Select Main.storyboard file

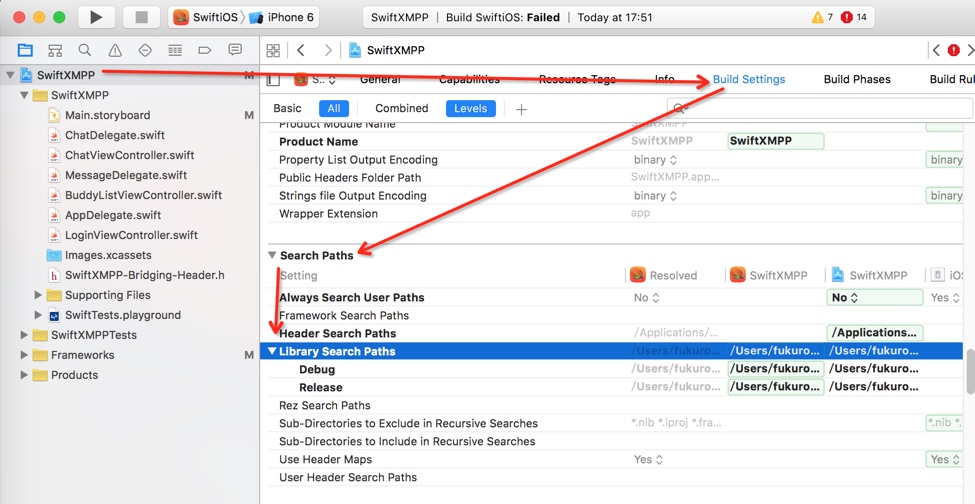point(108,115)
